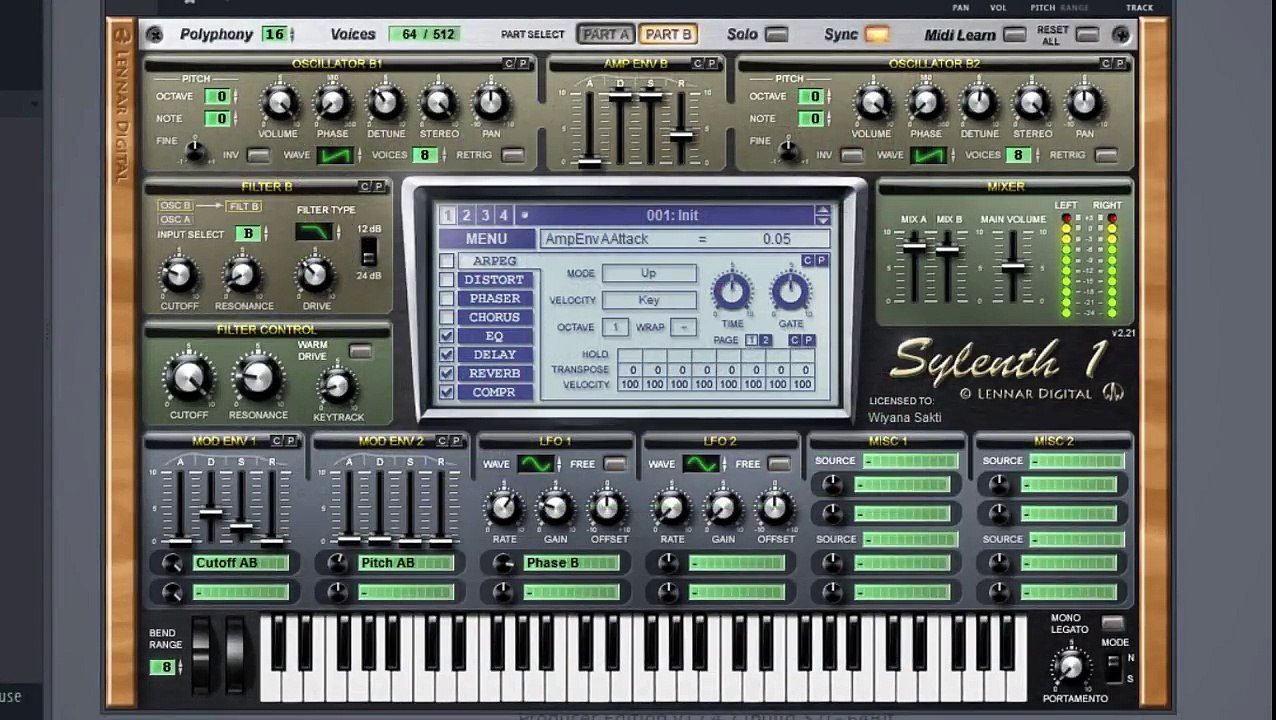Click the Filter B Resonance knob
Image resolution: width=1276 pixels, height=720 pixels.
coord(242,274)
